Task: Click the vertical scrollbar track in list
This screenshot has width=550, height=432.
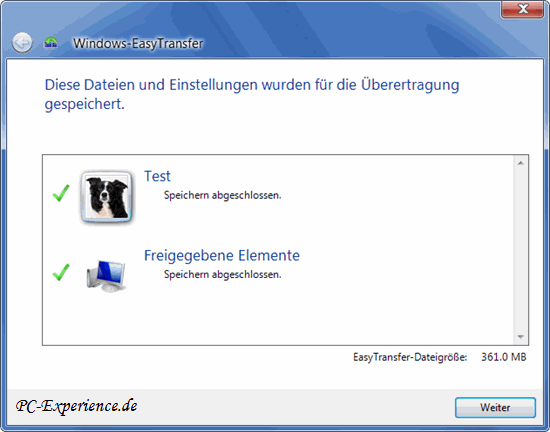Action: click(521, 250)
